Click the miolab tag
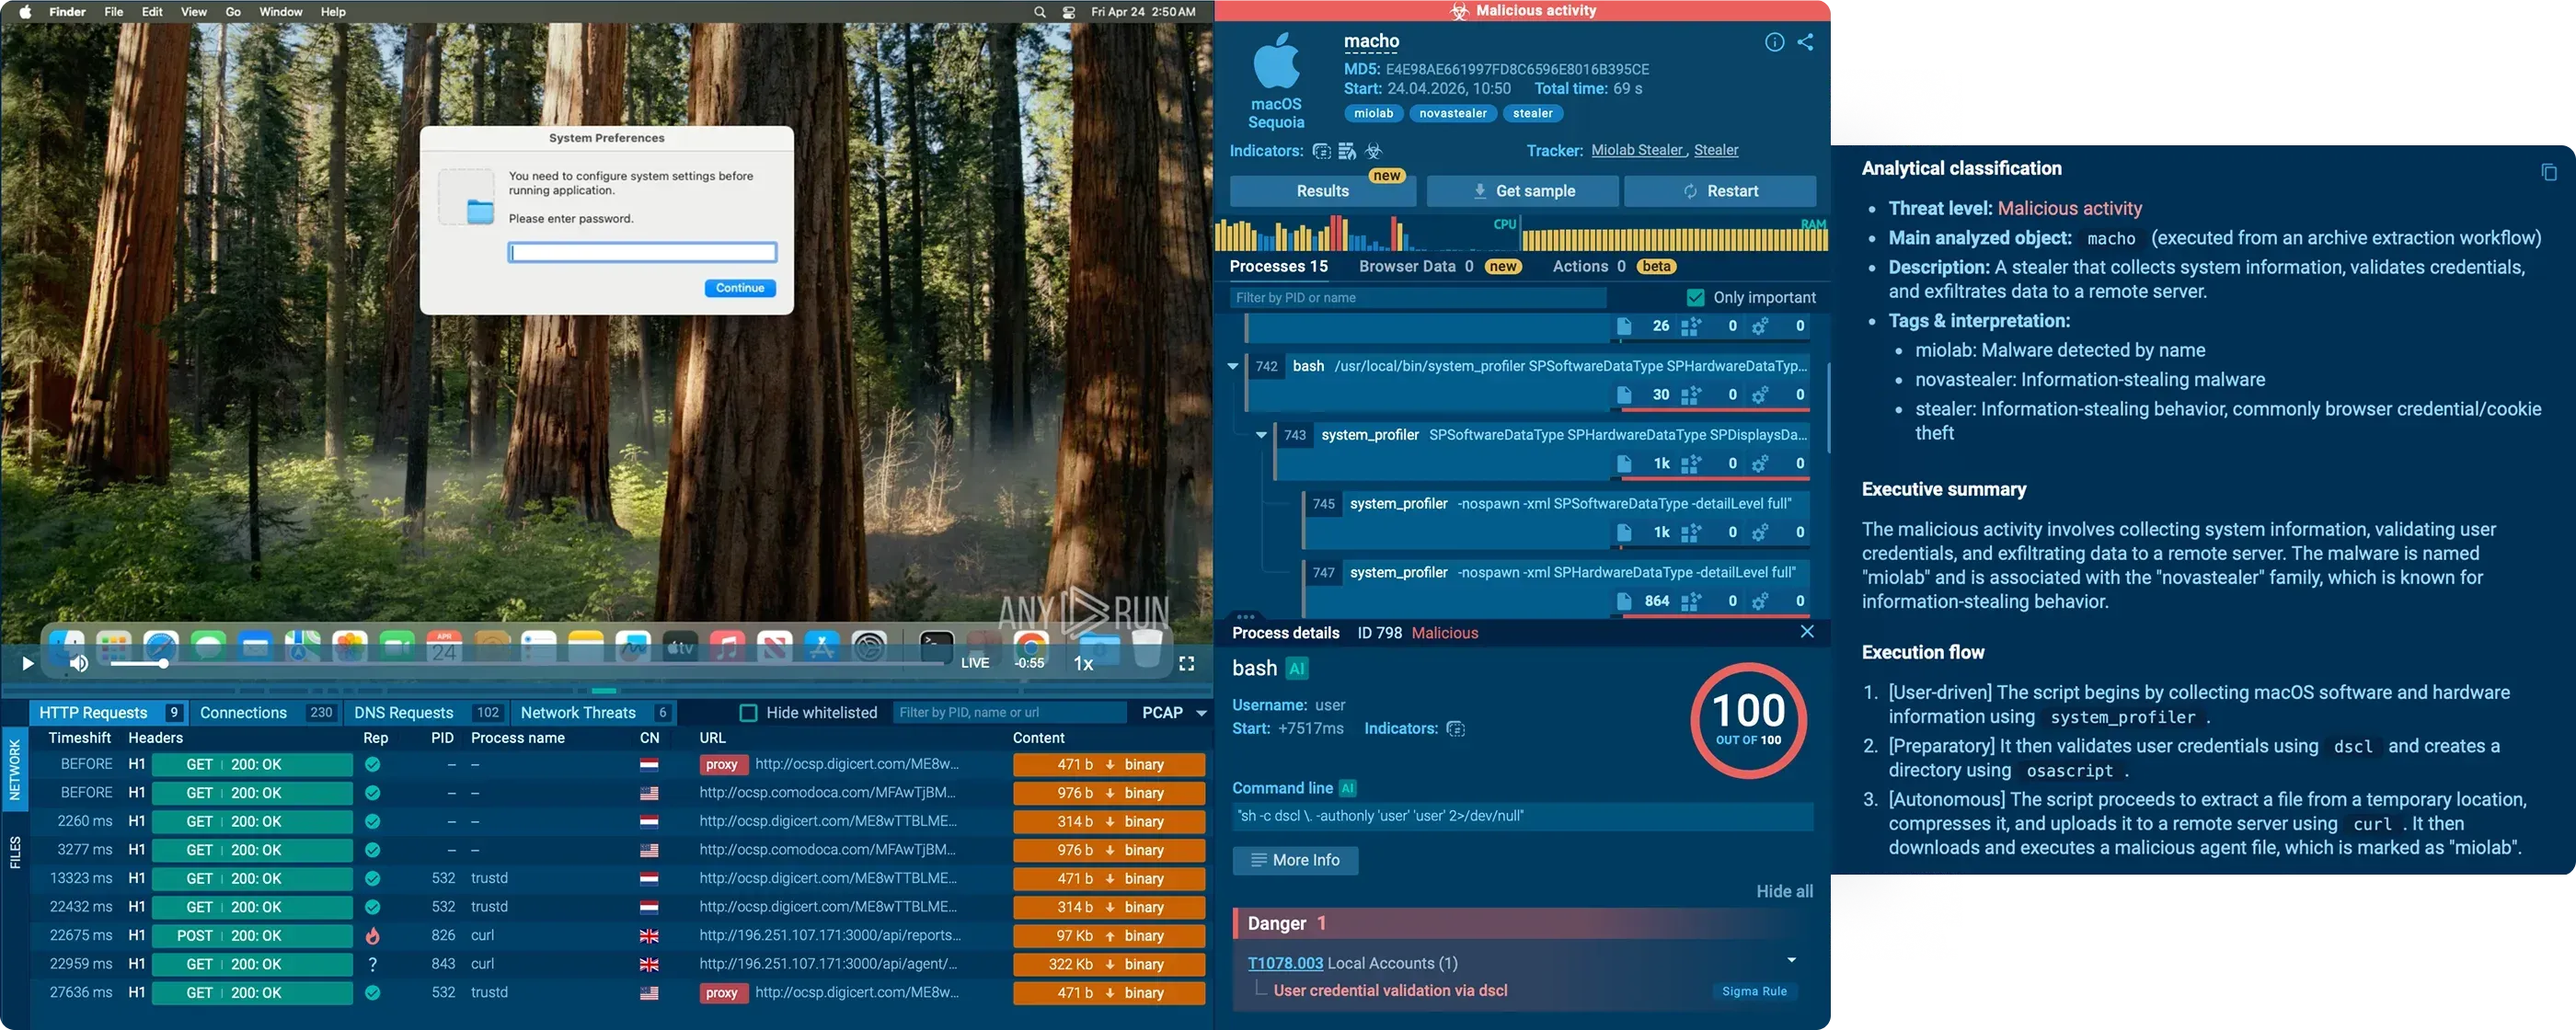The image size is (2576, 1030). click(x=1373, y=113)
